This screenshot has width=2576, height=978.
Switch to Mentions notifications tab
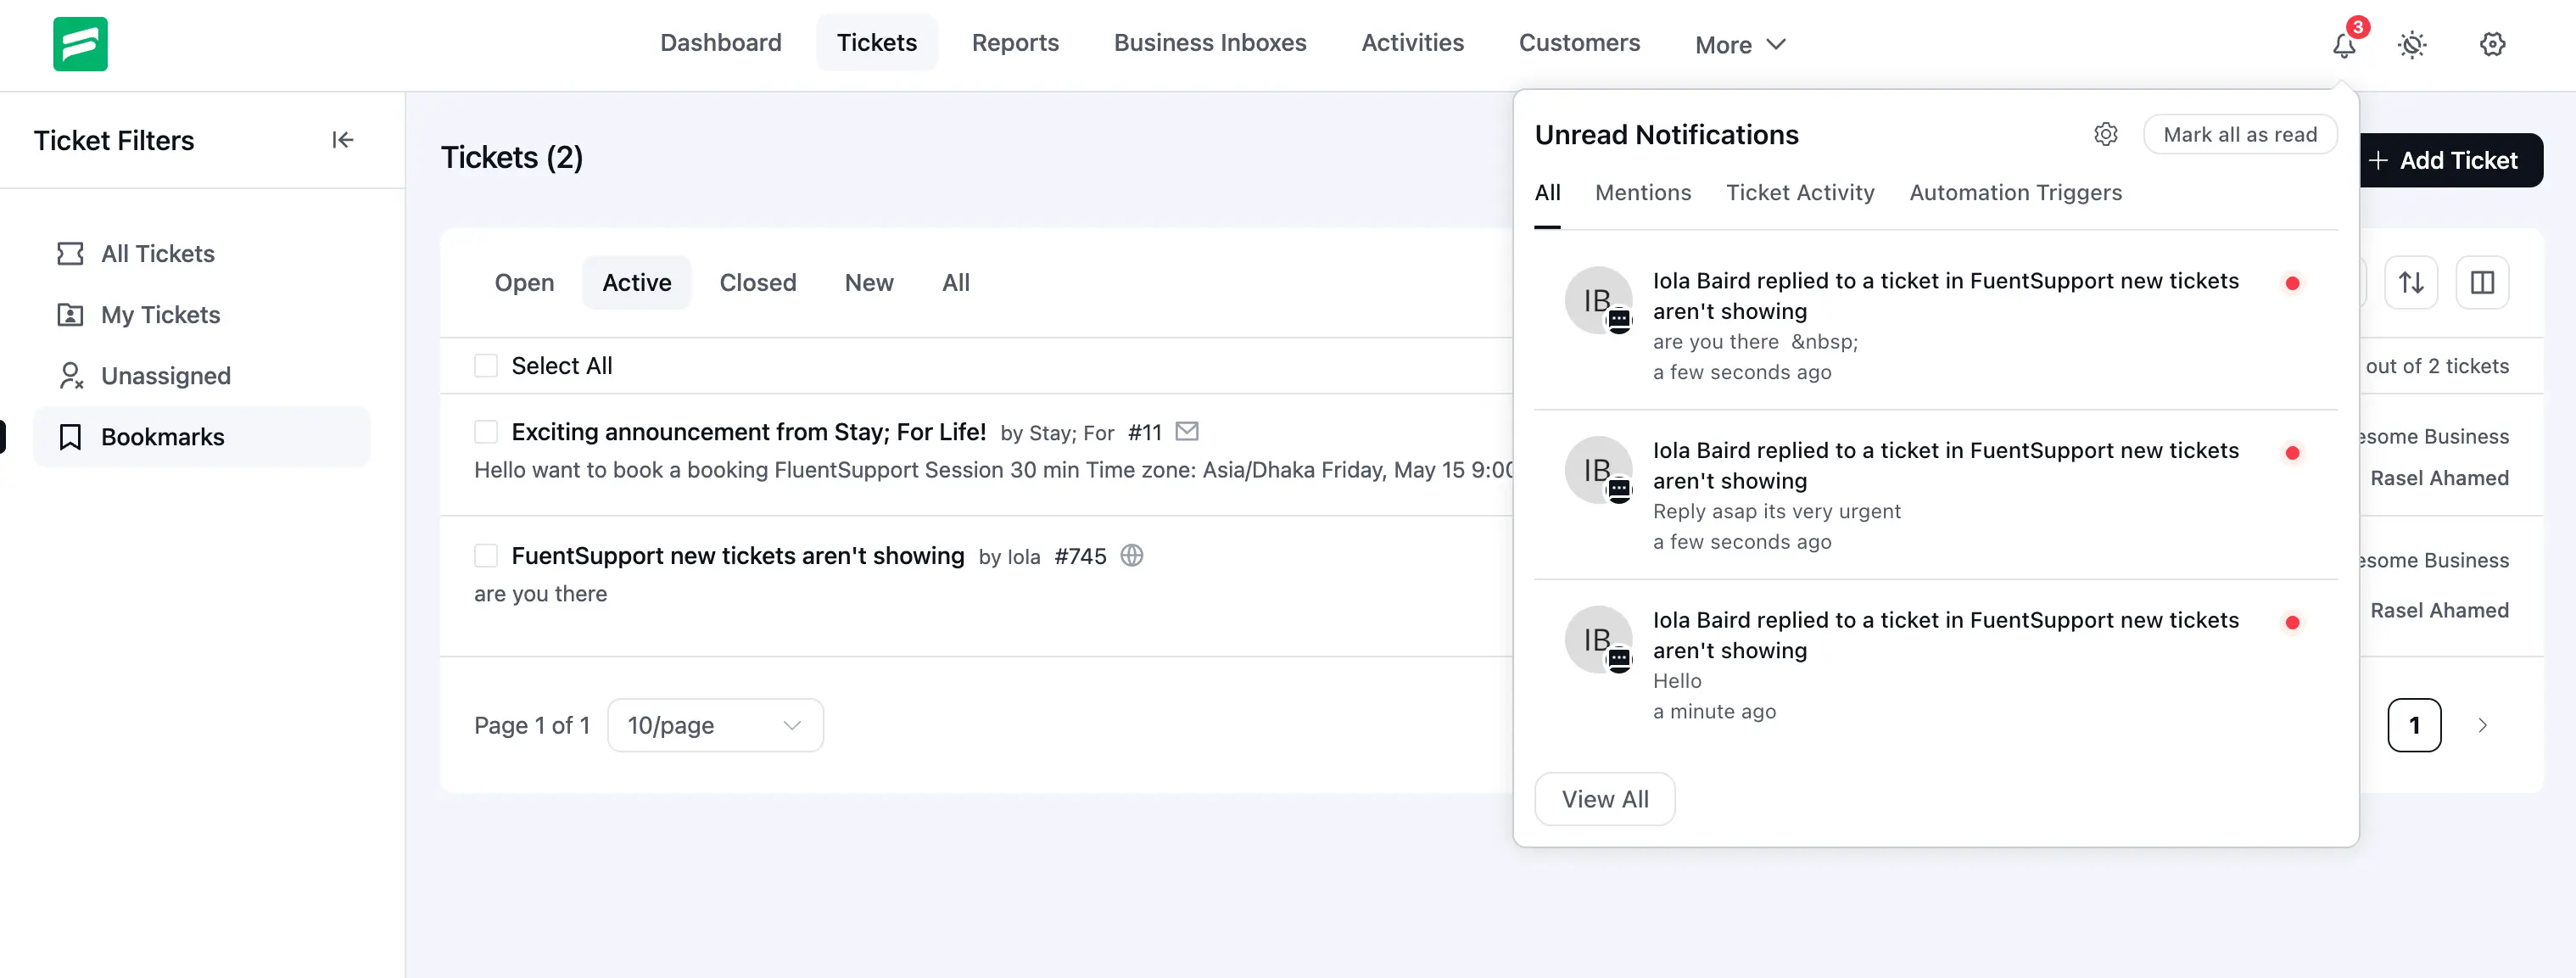tap(1643, 193)
